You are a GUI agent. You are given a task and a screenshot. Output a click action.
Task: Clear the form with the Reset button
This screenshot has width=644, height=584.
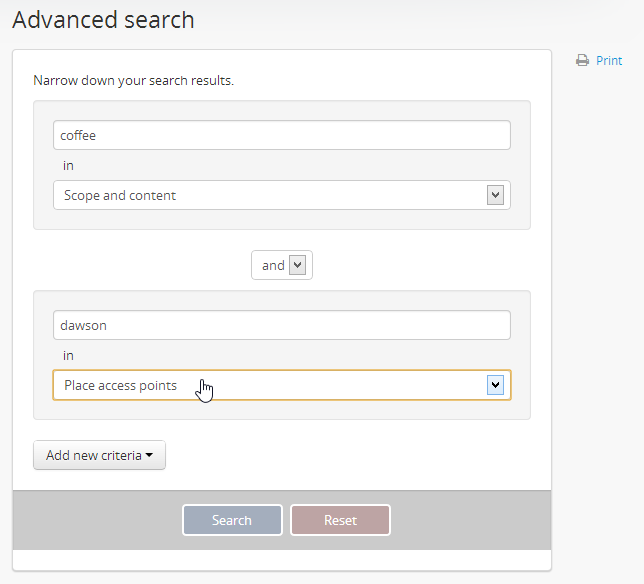(x=340, y=520)
